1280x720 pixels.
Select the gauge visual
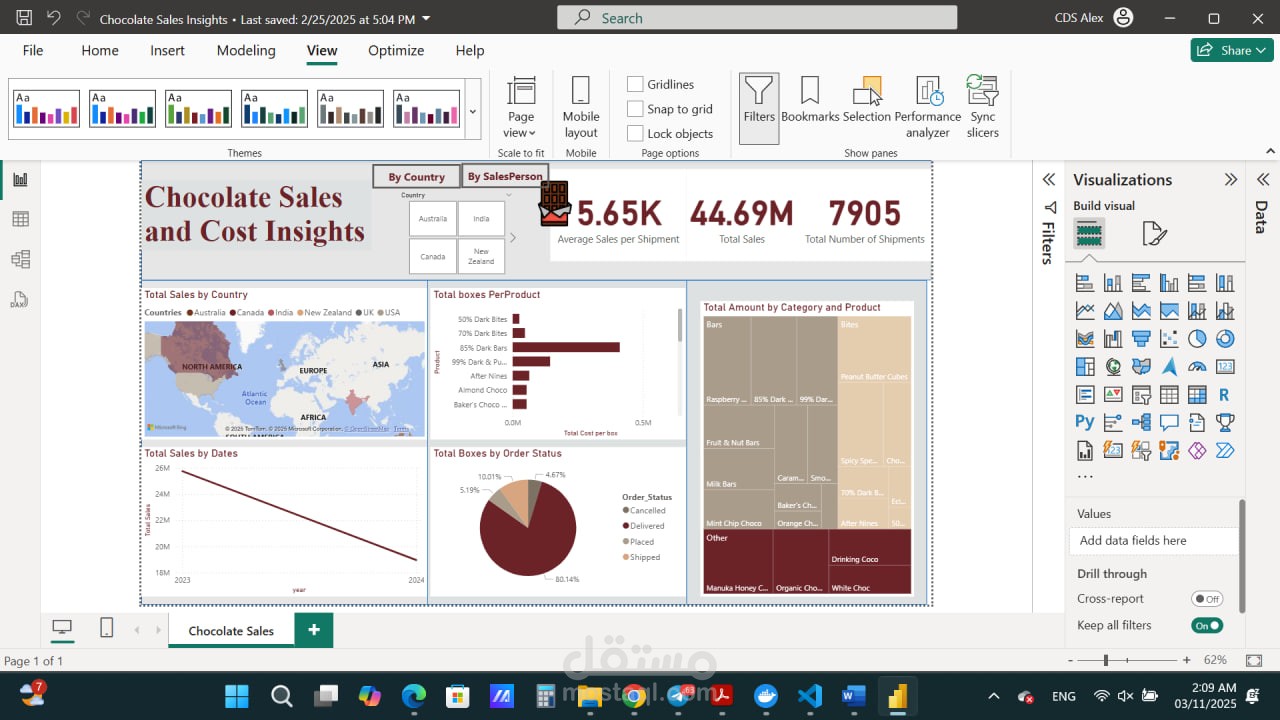click(1197, 367)
